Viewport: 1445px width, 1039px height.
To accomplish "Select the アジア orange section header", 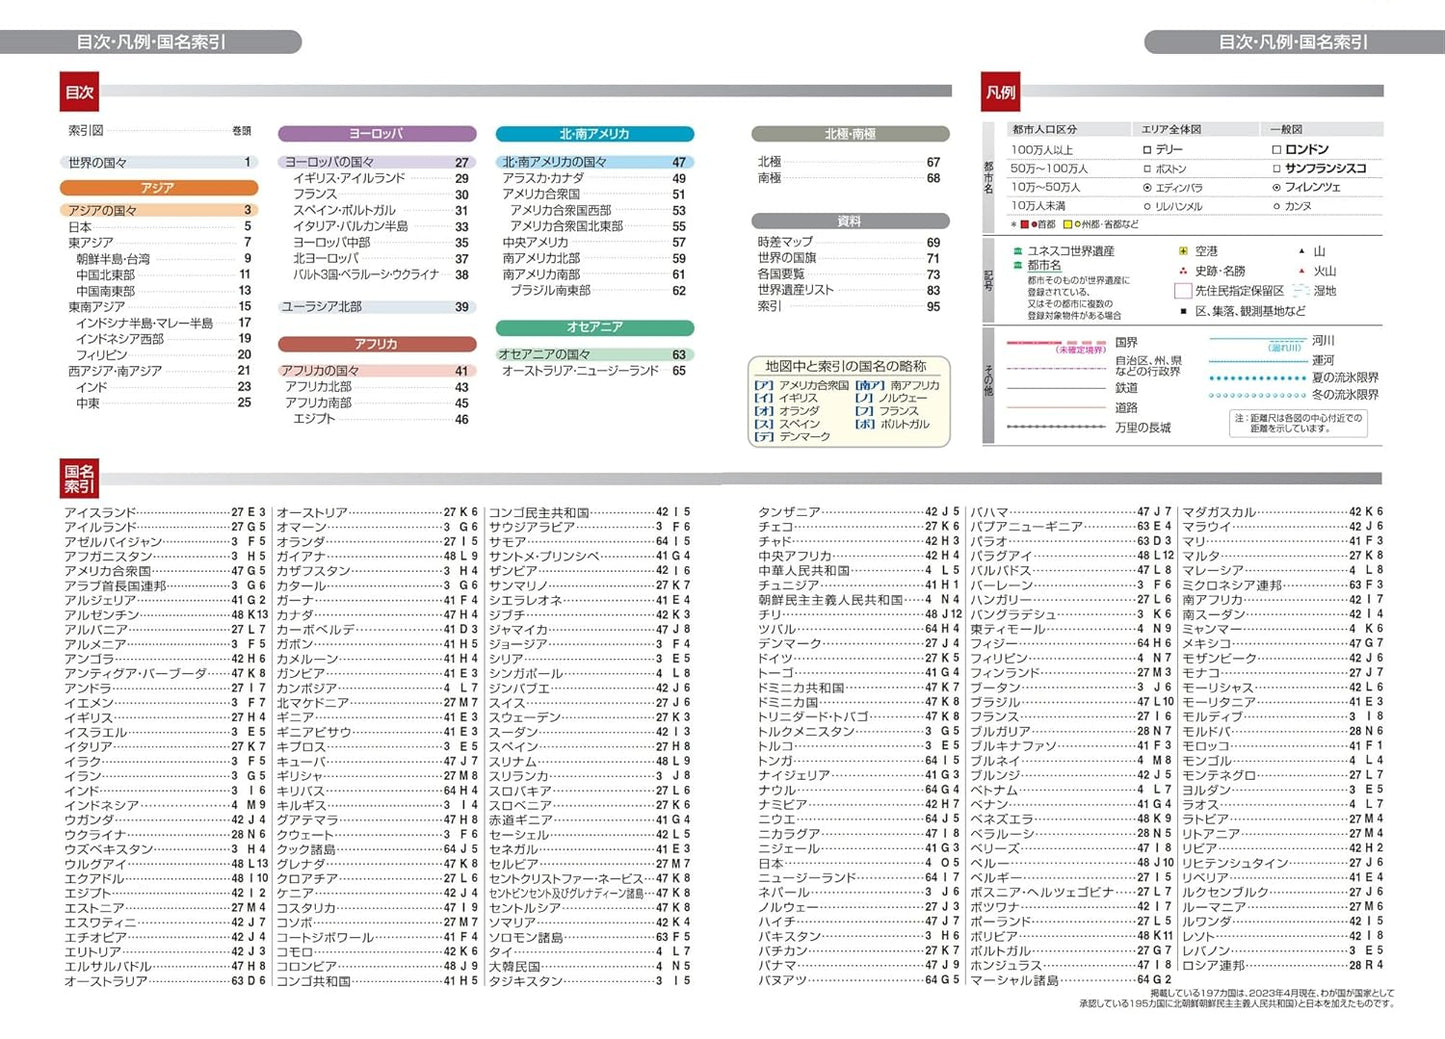I will click(x=158, y=187).
